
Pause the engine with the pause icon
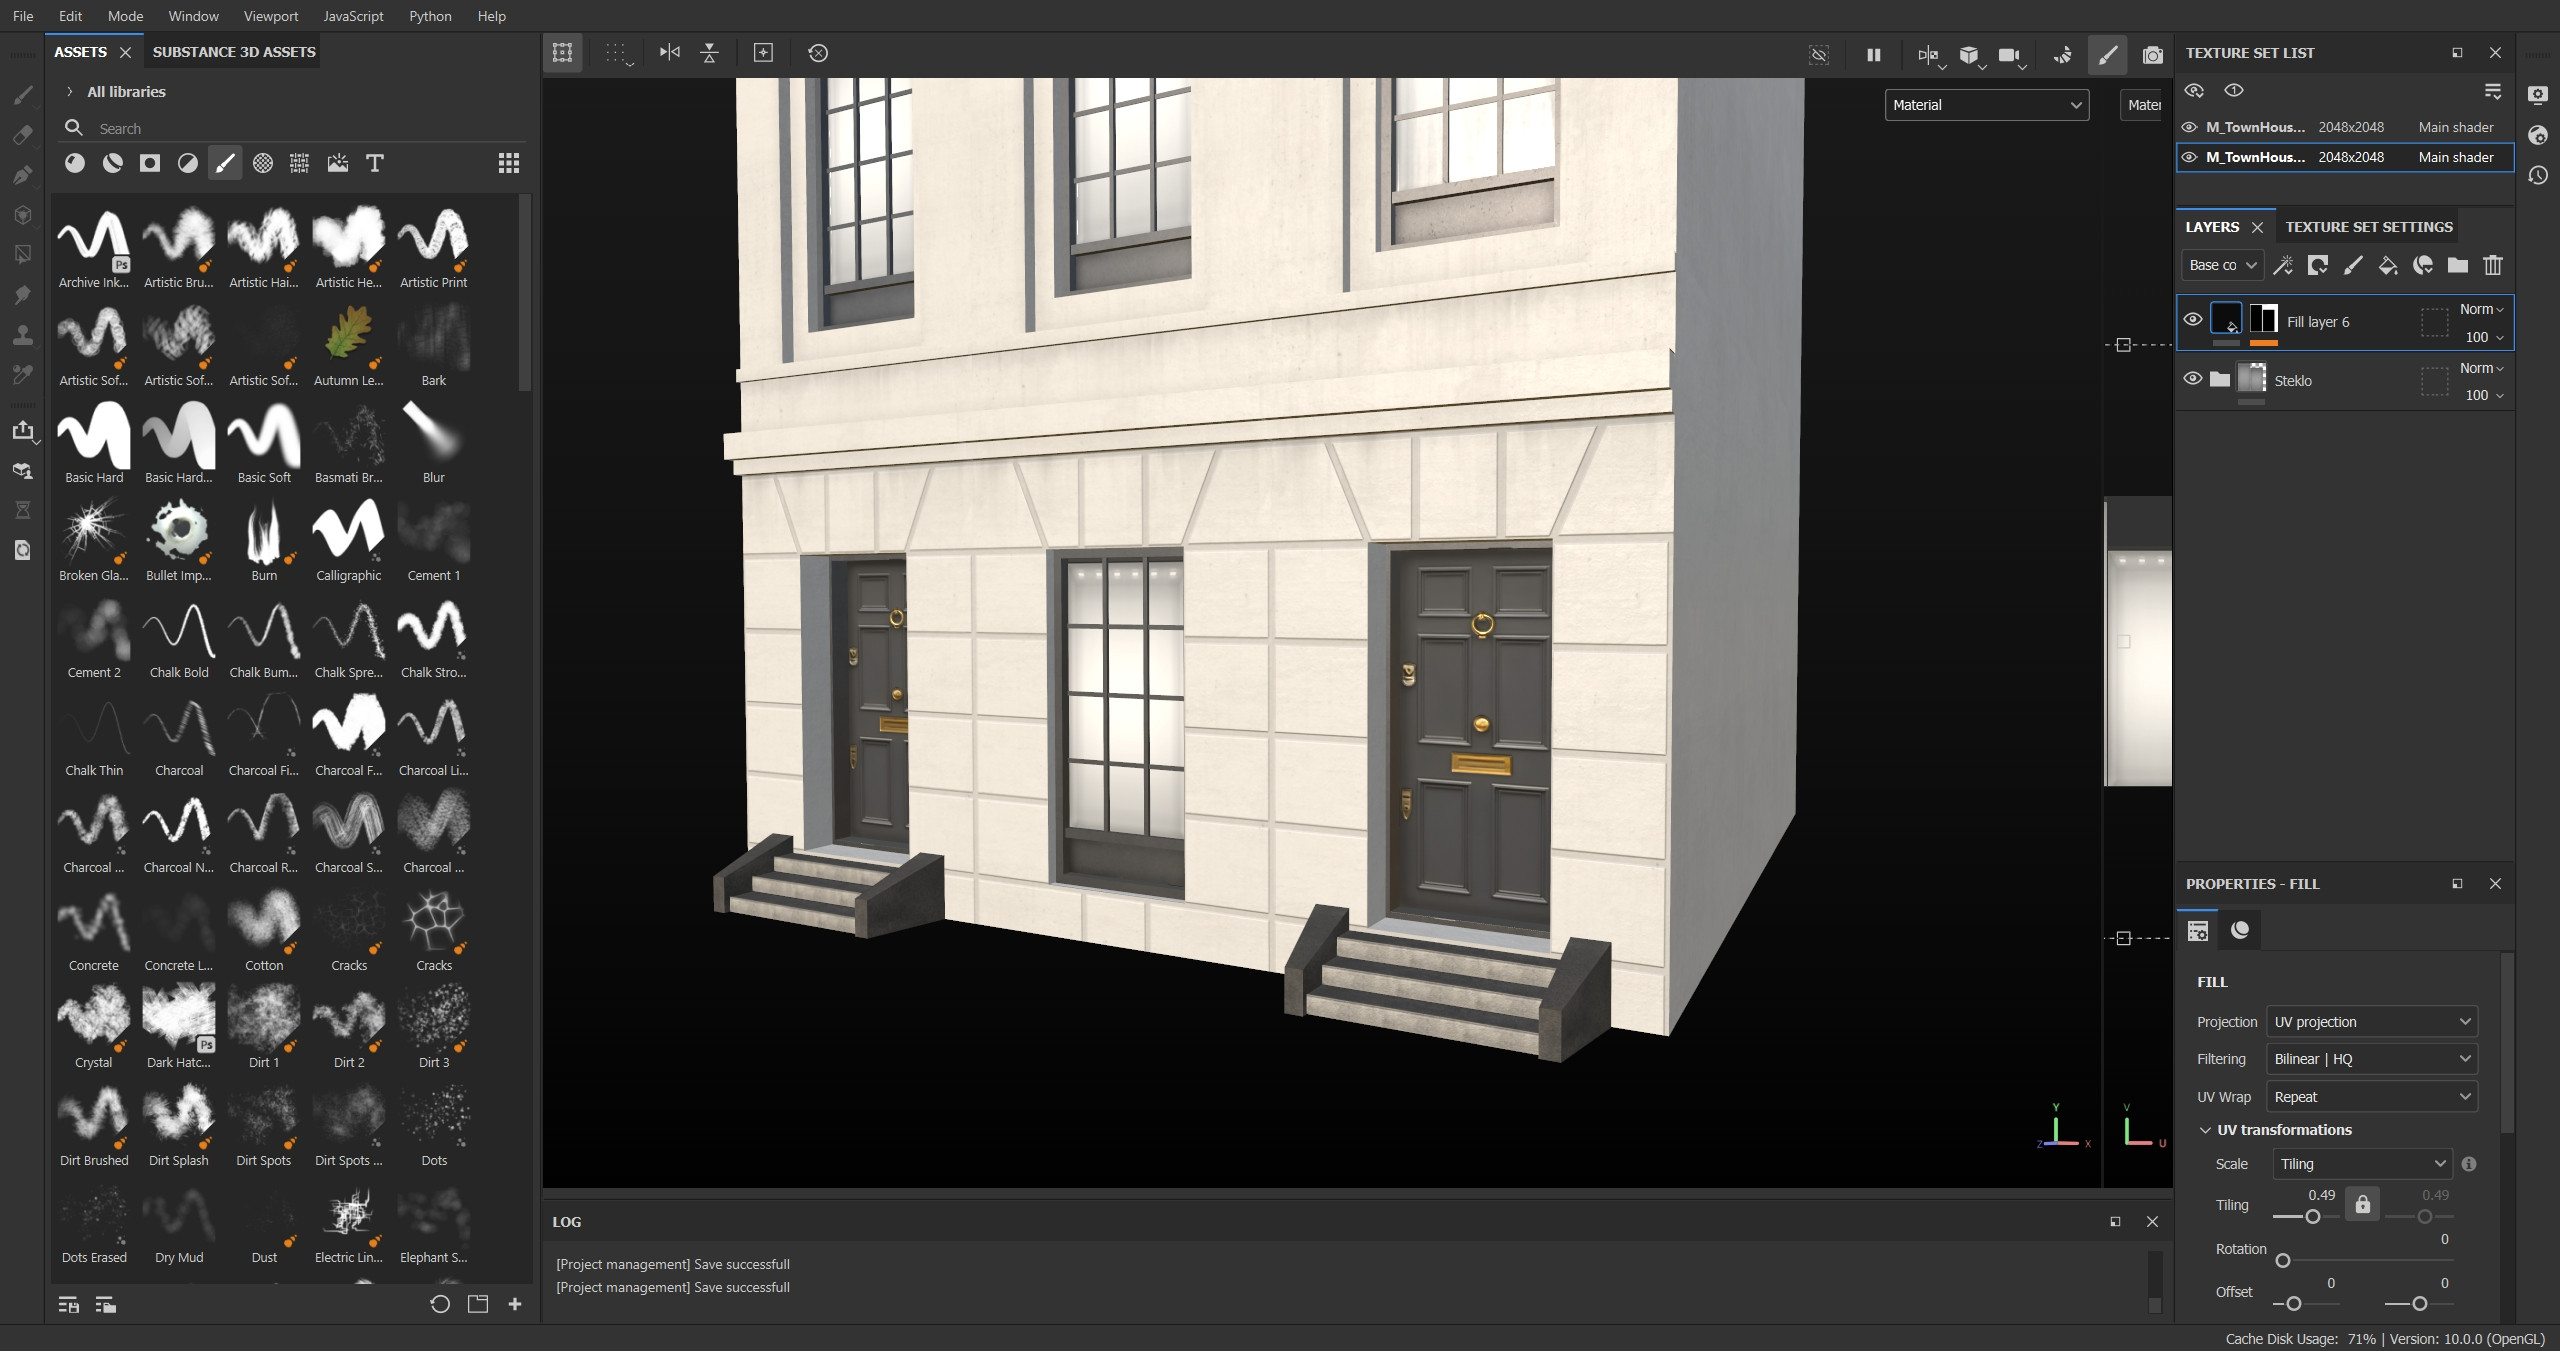[x=1873, y=54]
